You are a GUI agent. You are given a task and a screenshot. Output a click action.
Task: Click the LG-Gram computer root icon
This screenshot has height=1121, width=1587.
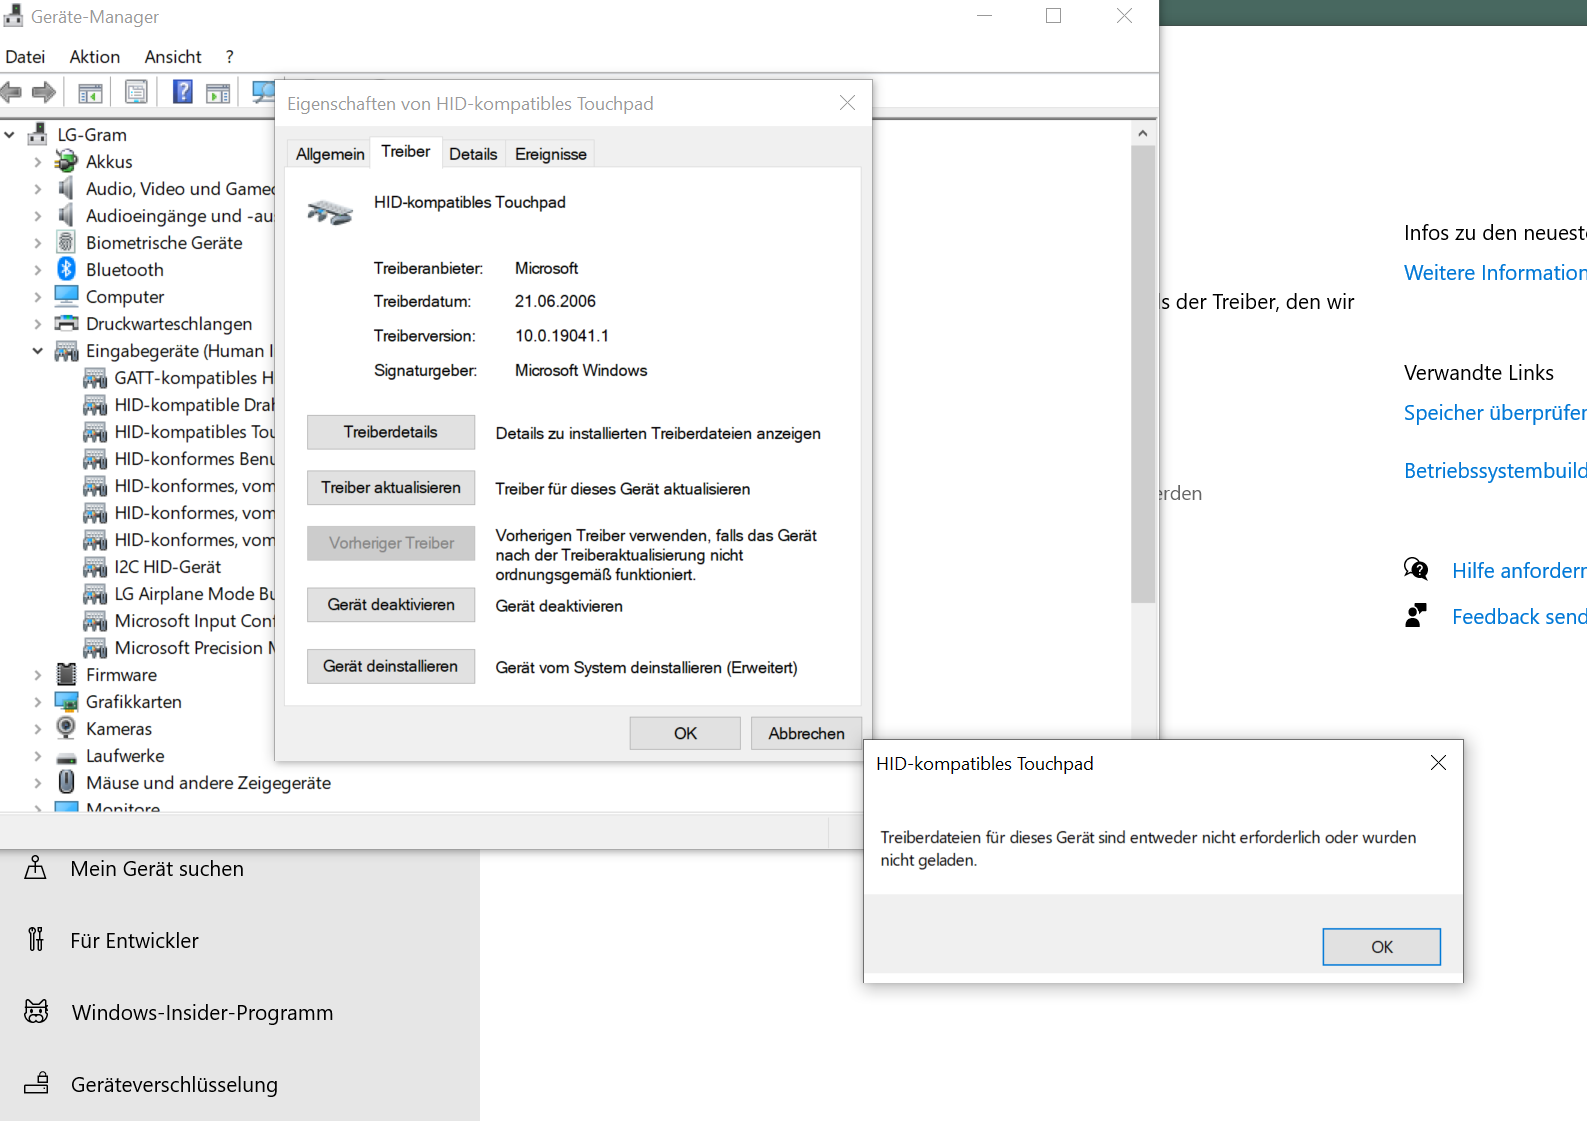[38, 134]
